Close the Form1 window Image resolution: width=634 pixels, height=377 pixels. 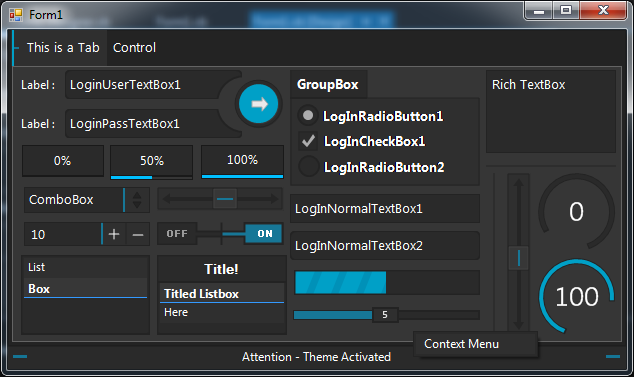(603, 10)
